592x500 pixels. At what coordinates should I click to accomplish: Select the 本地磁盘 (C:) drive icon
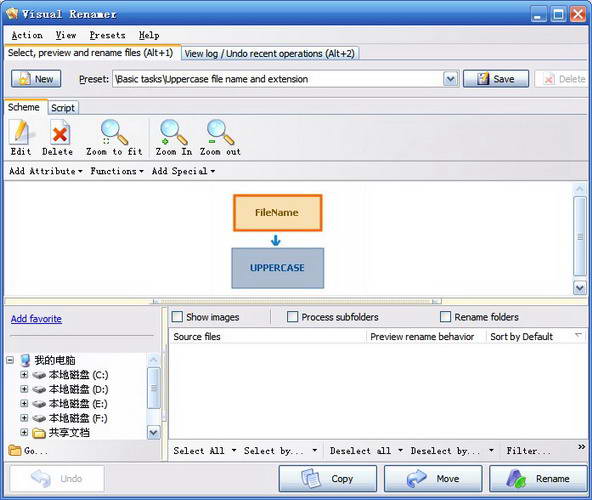[39, 375]
